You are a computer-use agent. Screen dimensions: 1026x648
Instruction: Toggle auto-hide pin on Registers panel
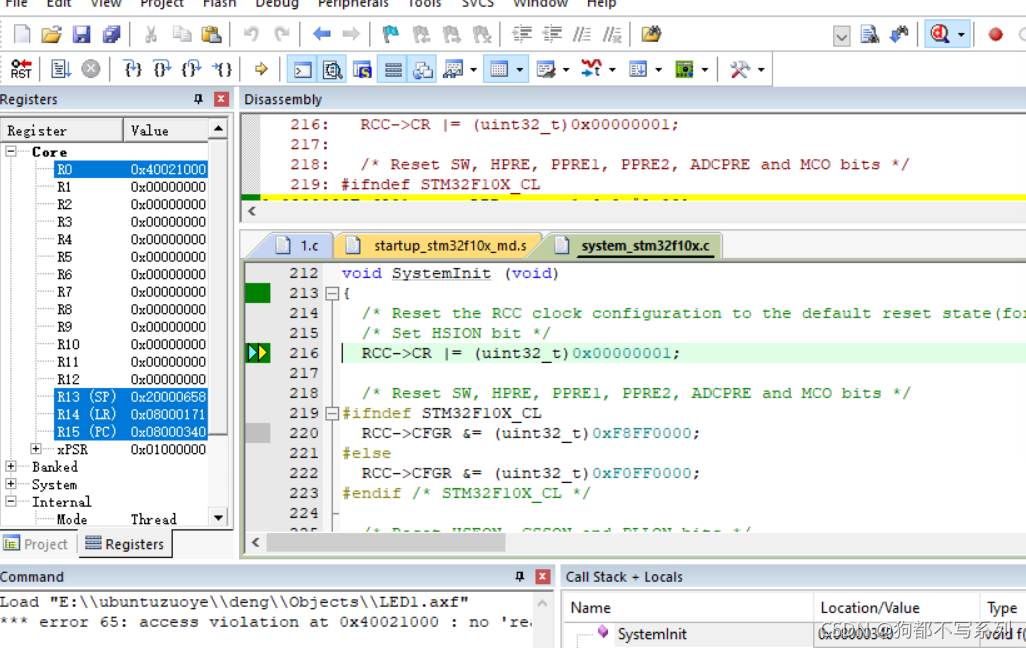(x=199, y=99)
